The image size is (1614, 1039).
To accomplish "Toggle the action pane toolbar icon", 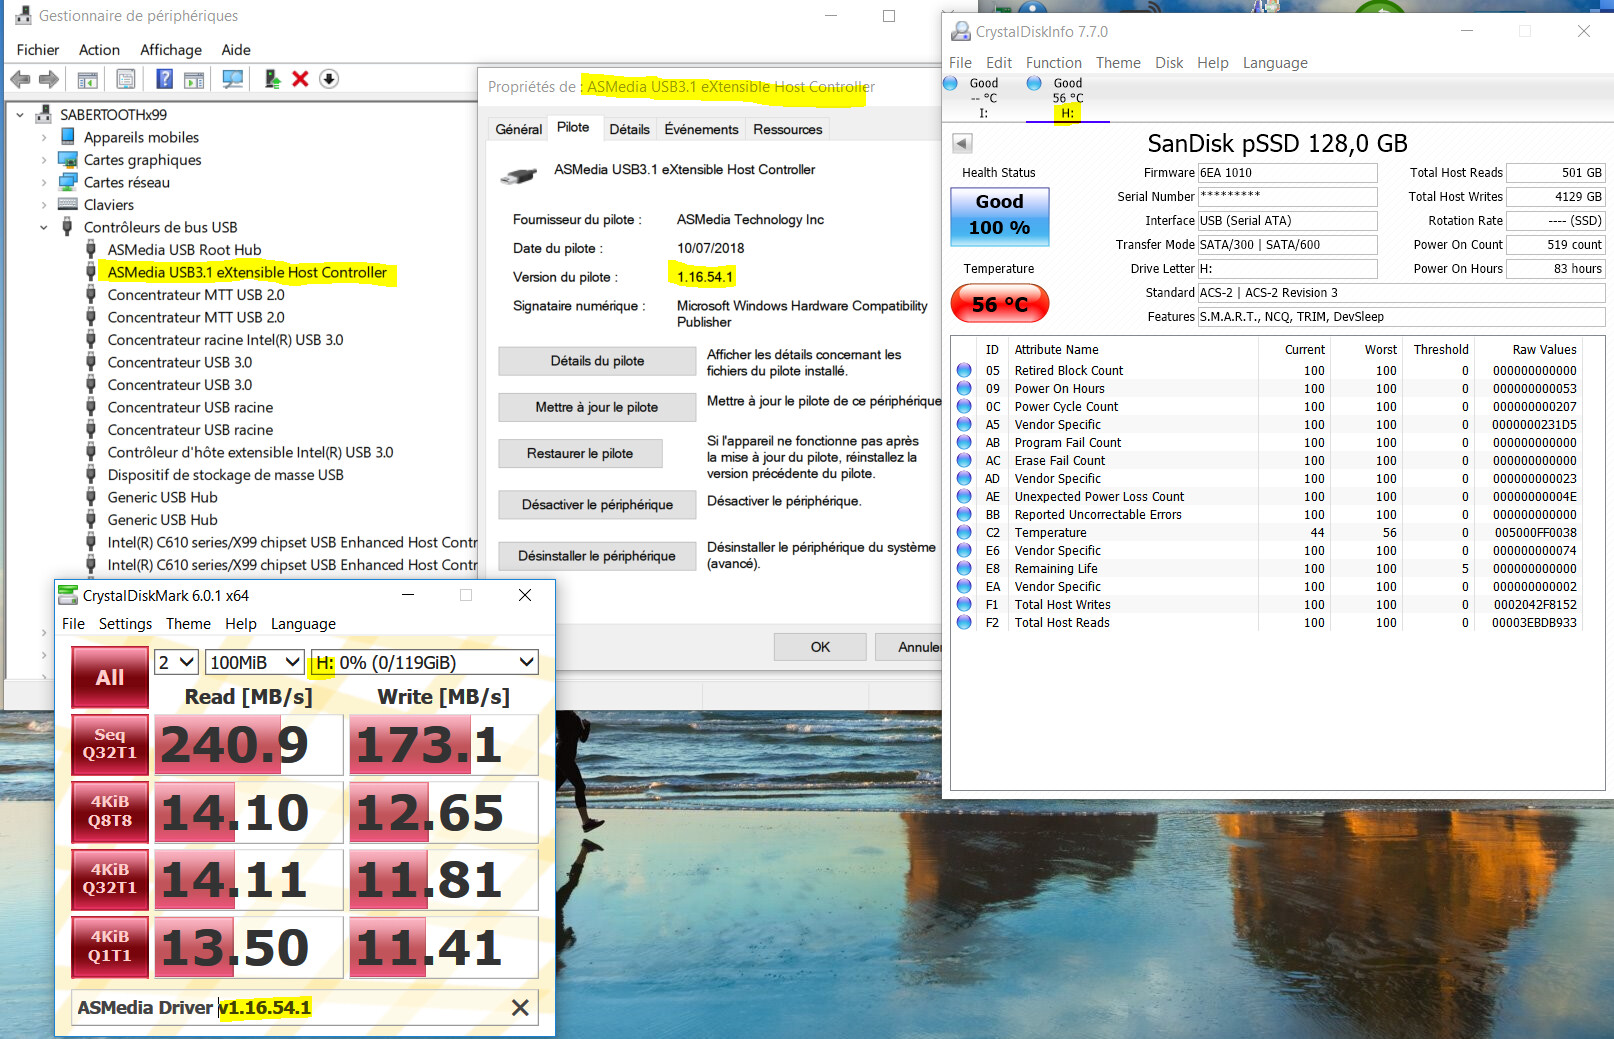I will coord(194,79).
